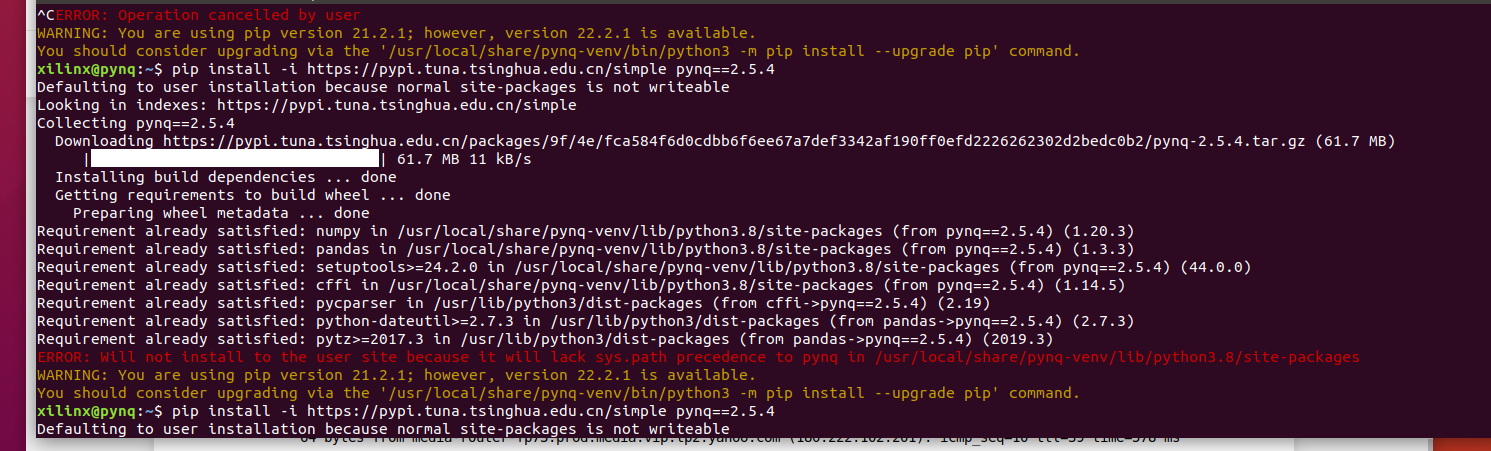The height and width of the screenshot is (451, 1491).
Task: Click the numpy "Requirement already satisfied" line
Action: click(585, 231)
